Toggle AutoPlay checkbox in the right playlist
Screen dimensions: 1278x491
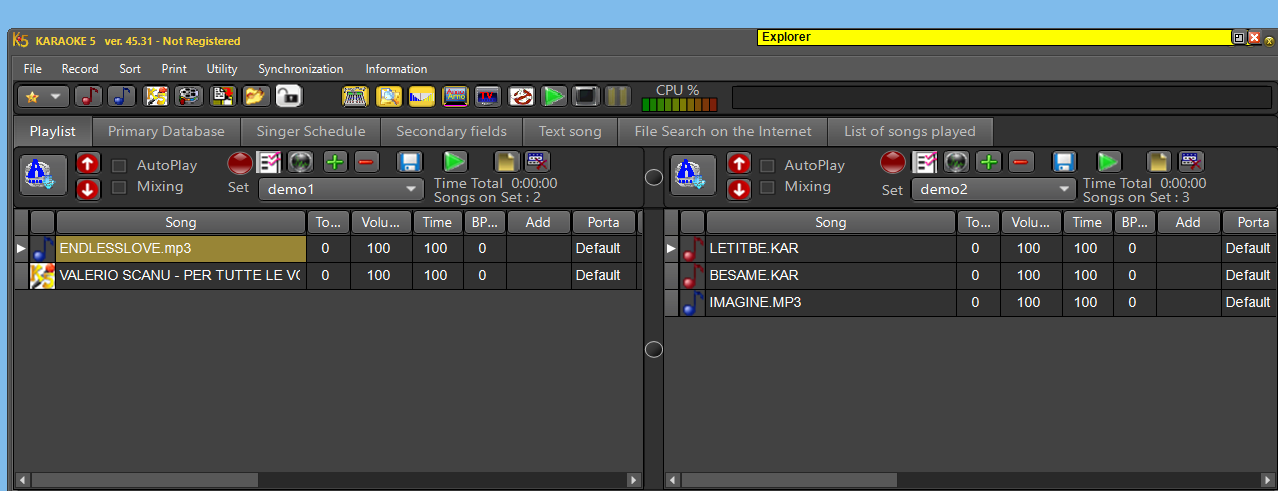point(768,166)
